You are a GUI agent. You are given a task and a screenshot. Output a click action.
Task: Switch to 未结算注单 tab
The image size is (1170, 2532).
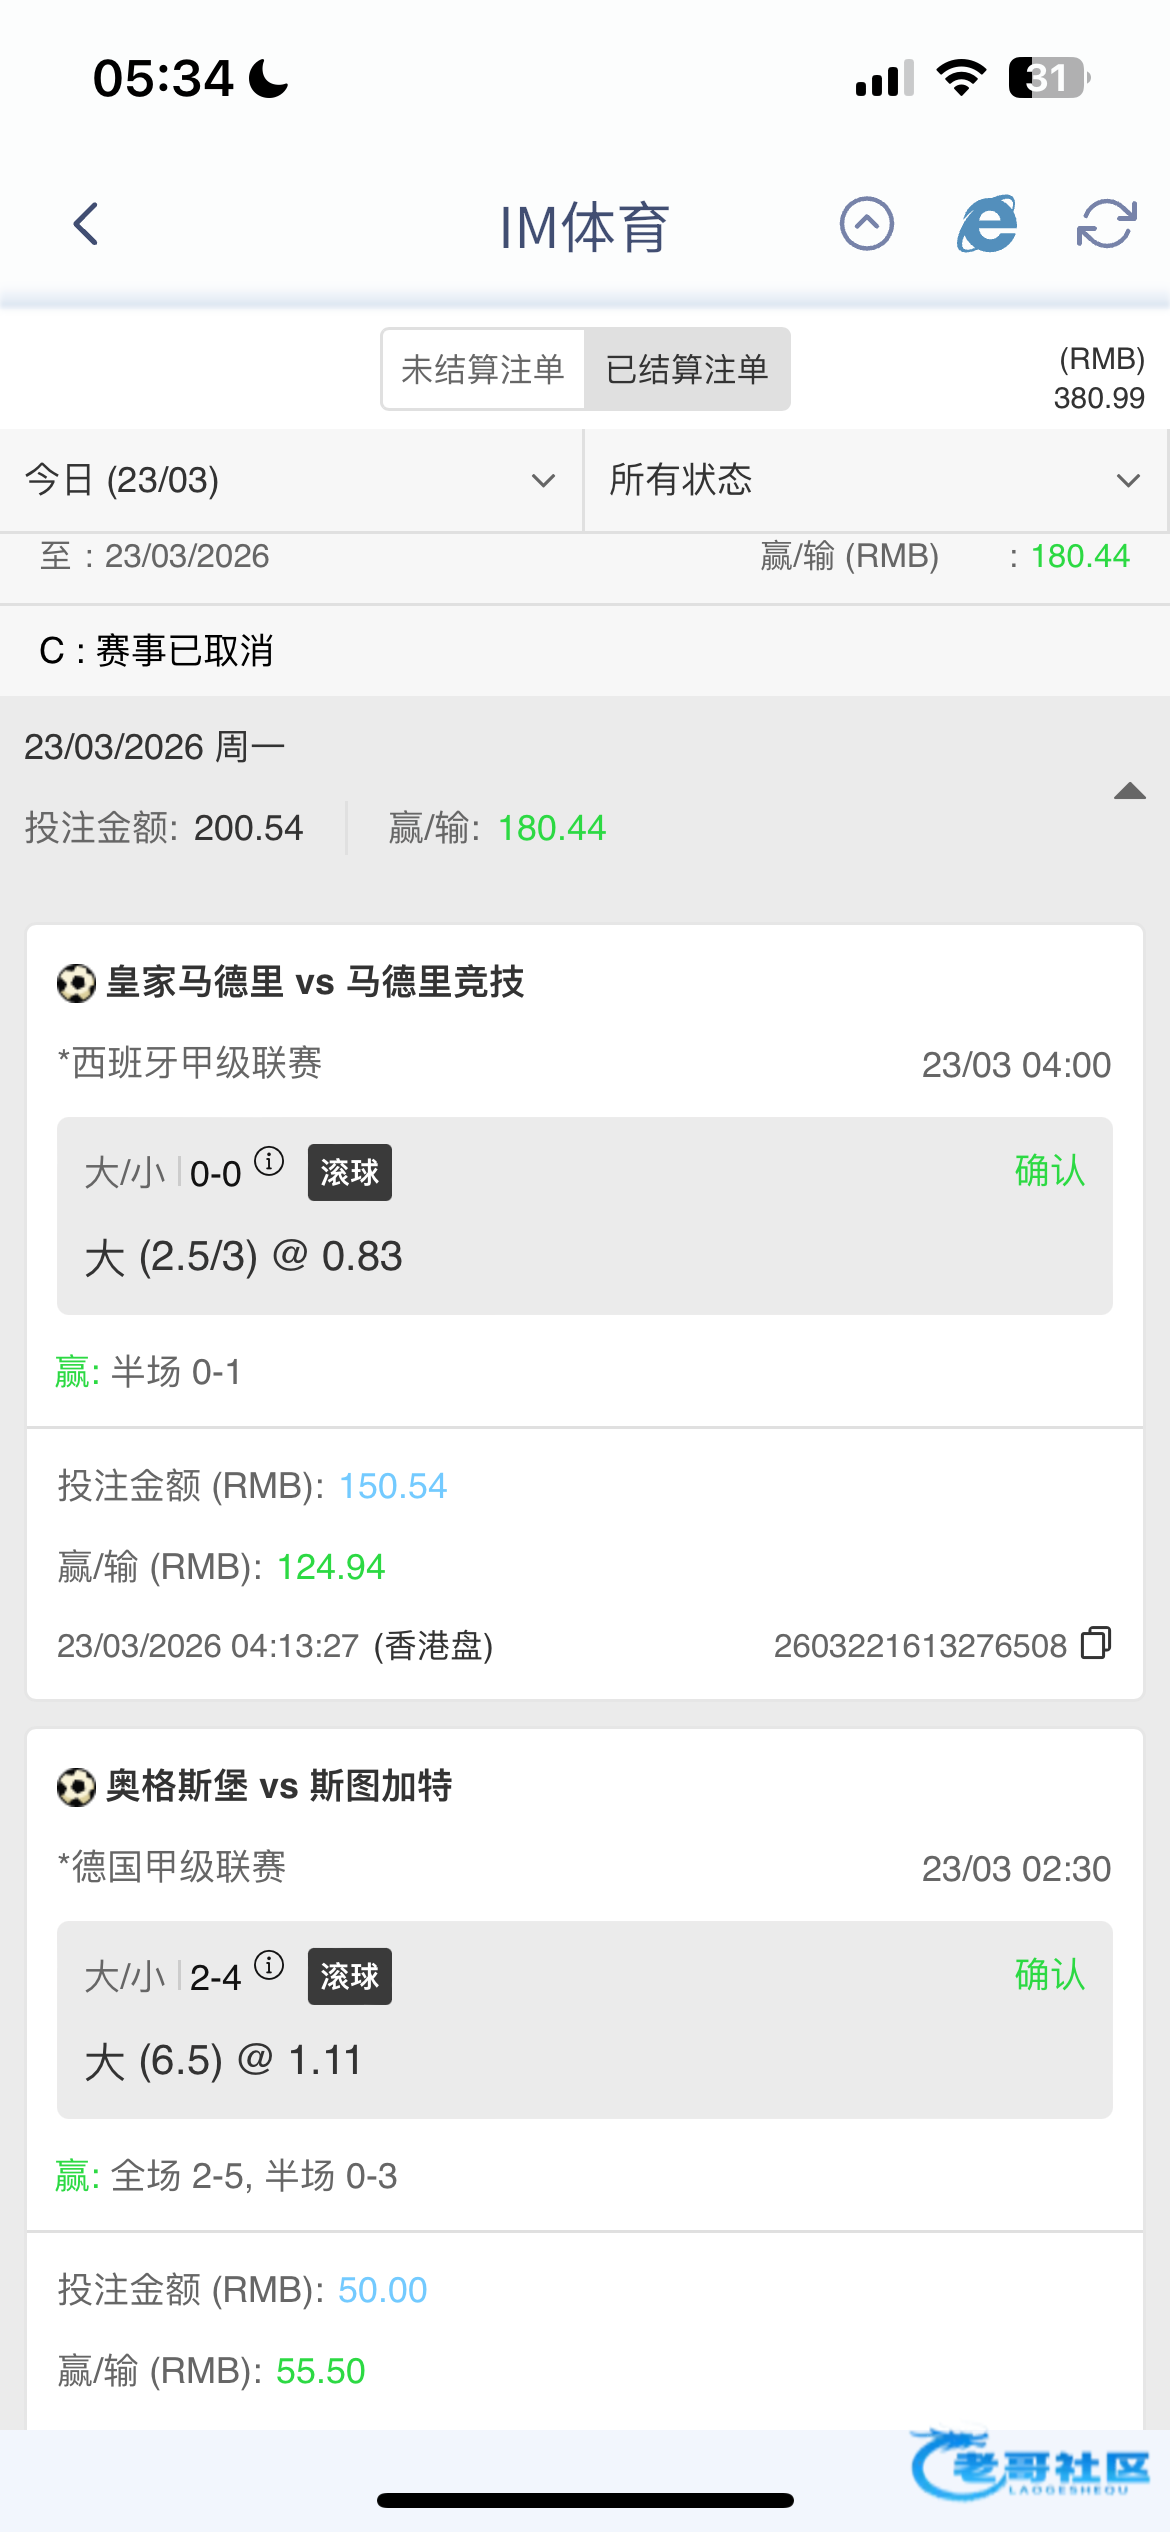click(483, 370)
